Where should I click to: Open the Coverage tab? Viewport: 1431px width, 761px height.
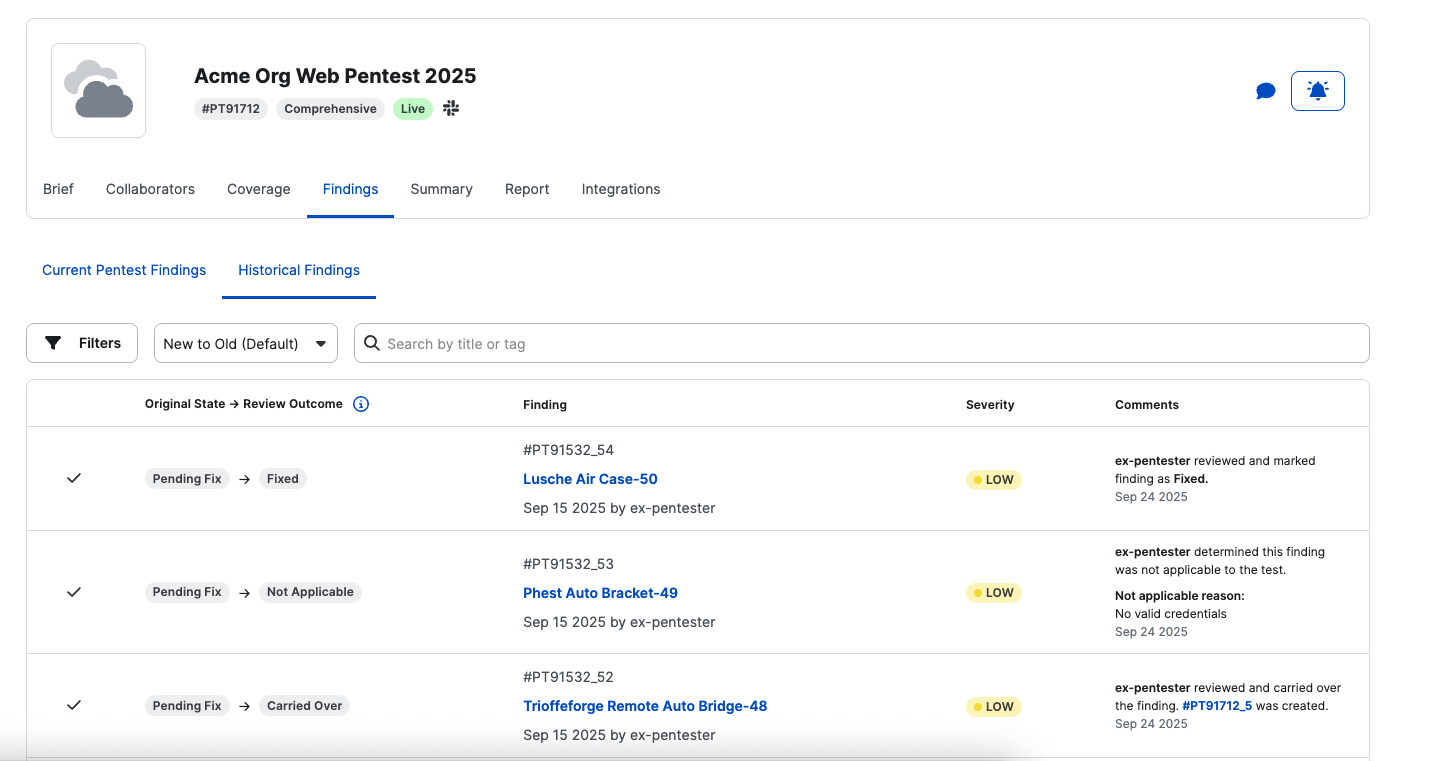[258, 189]
